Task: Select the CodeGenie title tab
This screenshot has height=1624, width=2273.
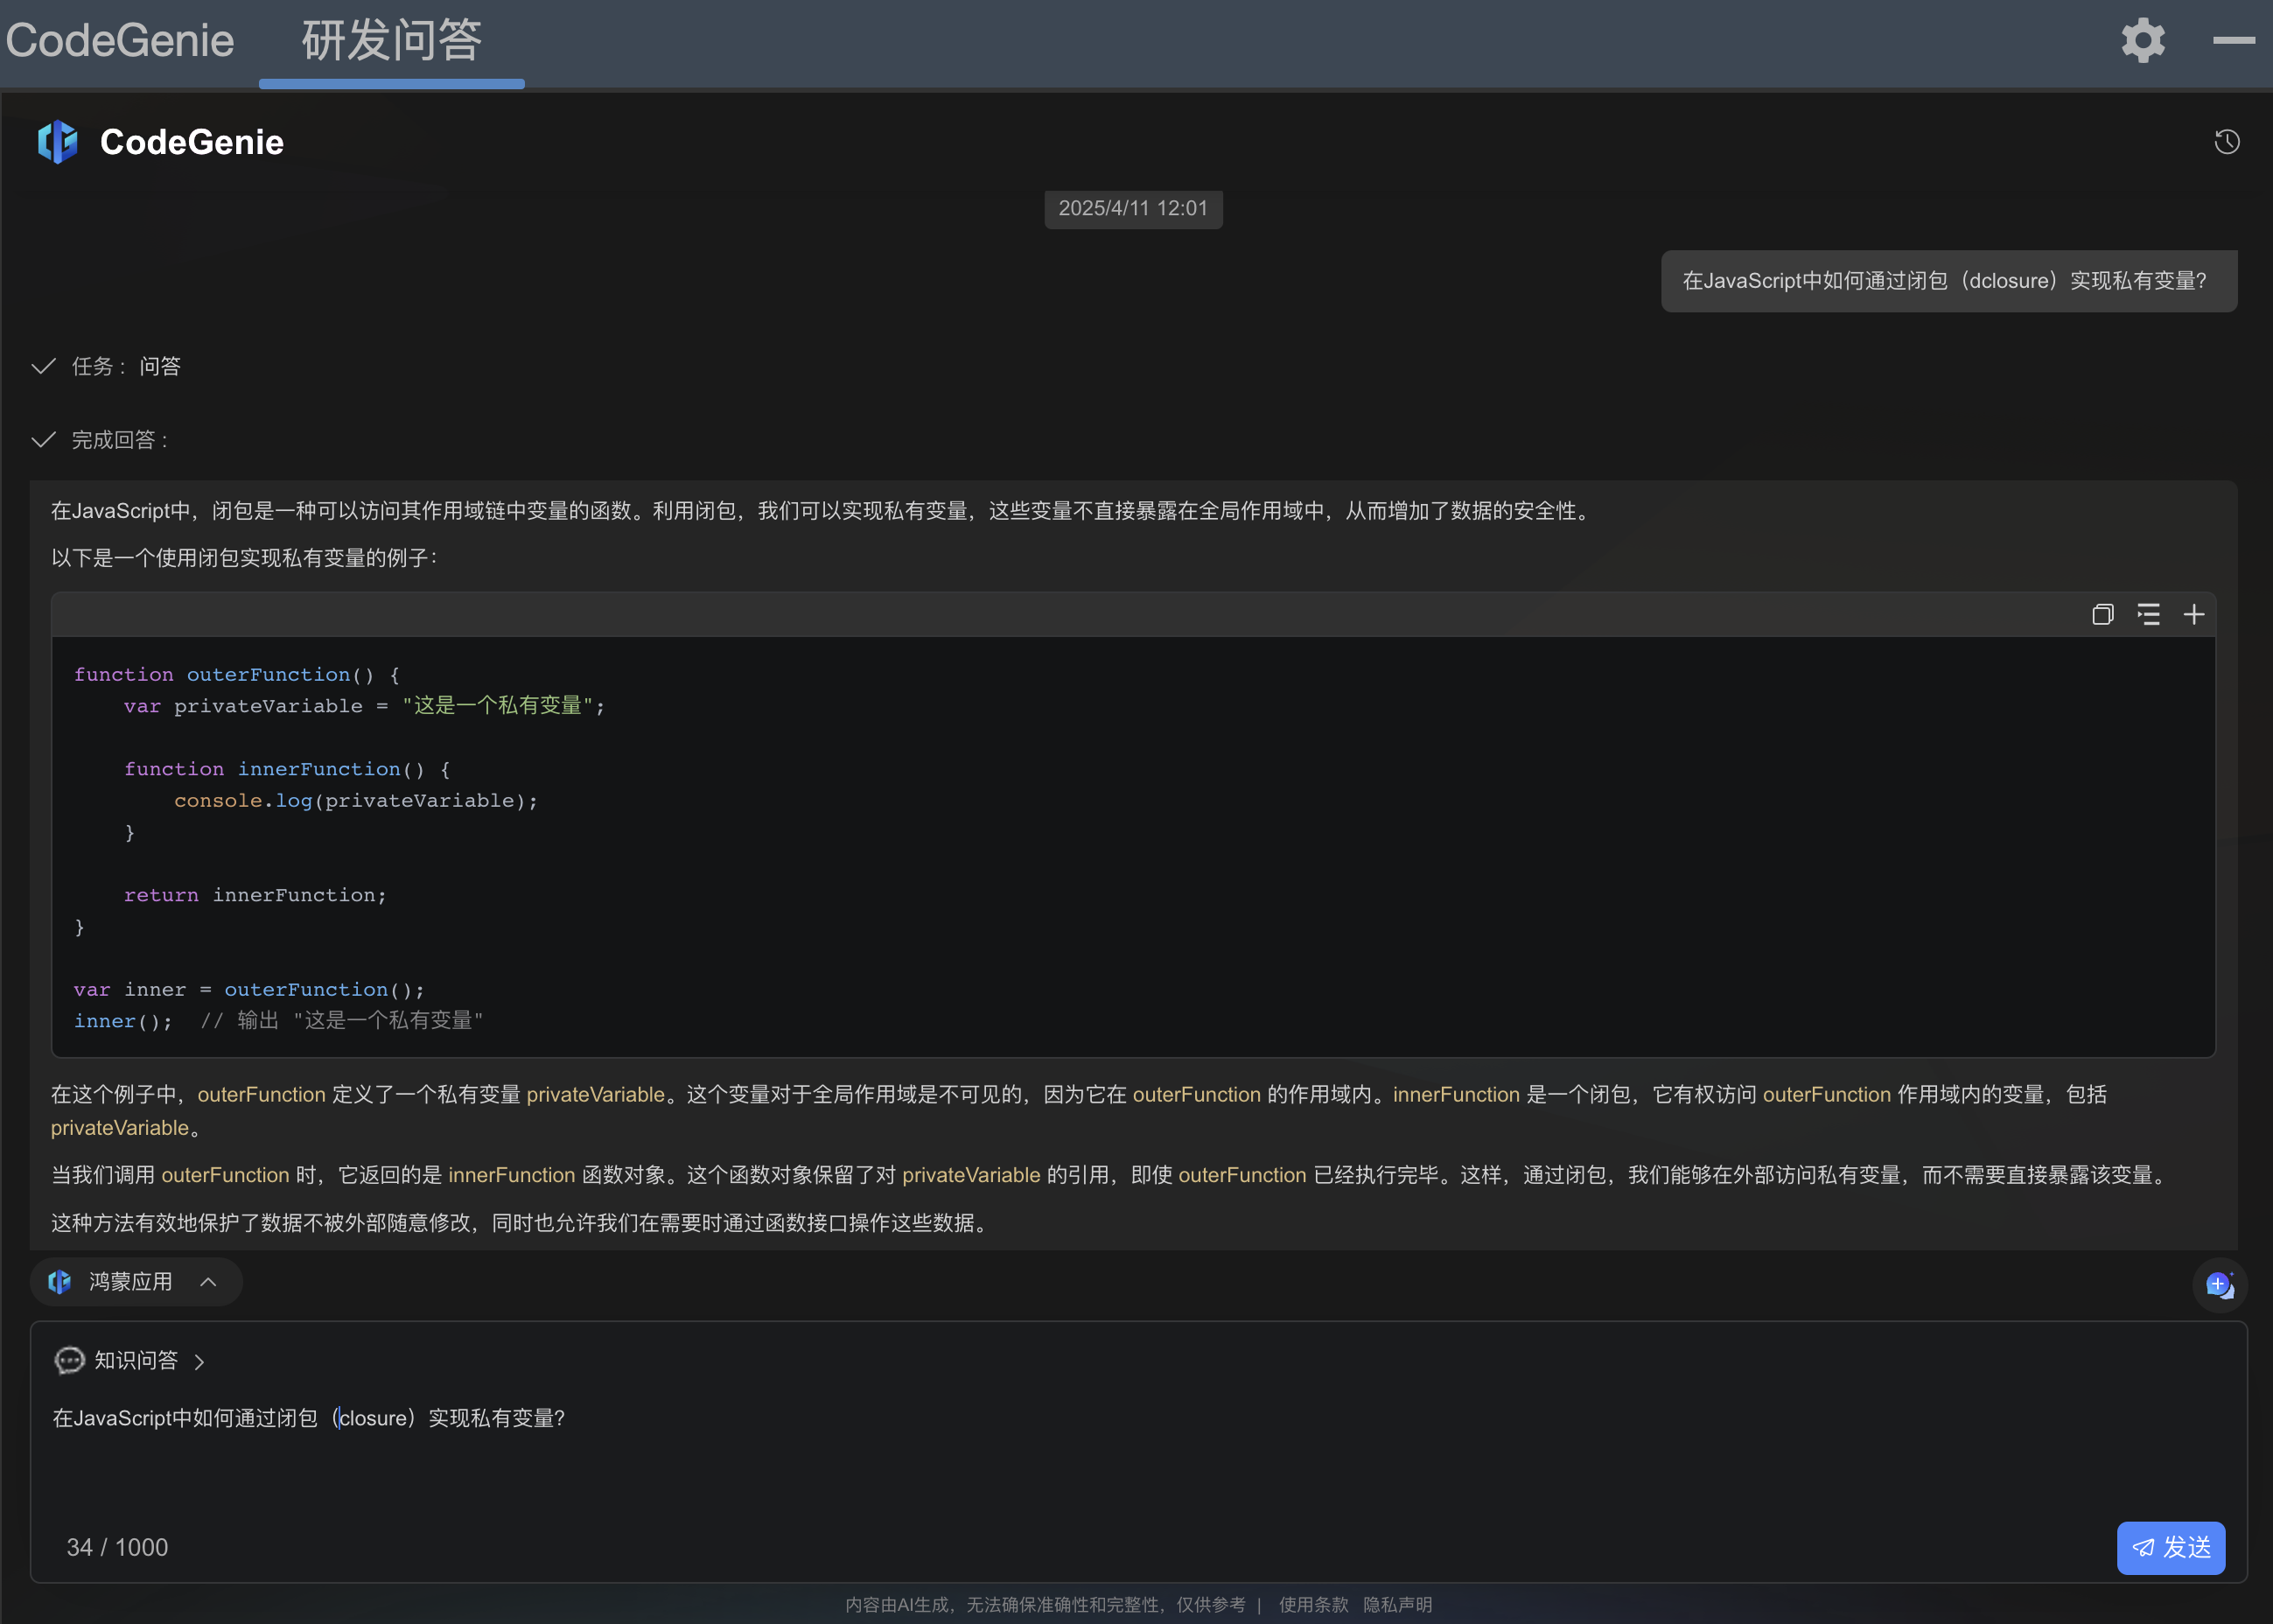Action: 120,42
